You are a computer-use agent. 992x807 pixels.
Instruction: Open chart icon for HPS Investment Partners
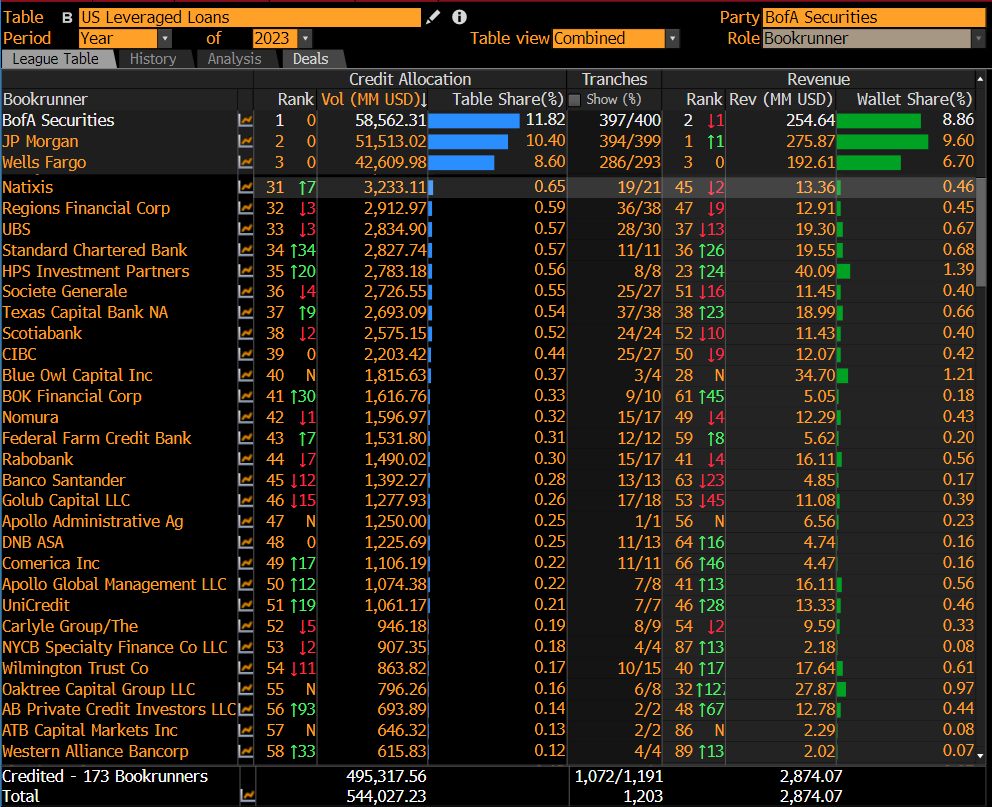(245, 271)
